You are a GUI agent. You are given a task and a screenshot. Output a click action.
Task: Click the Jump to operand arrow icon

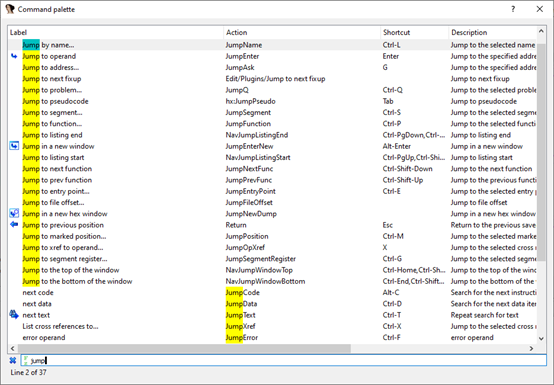(14, 56)
